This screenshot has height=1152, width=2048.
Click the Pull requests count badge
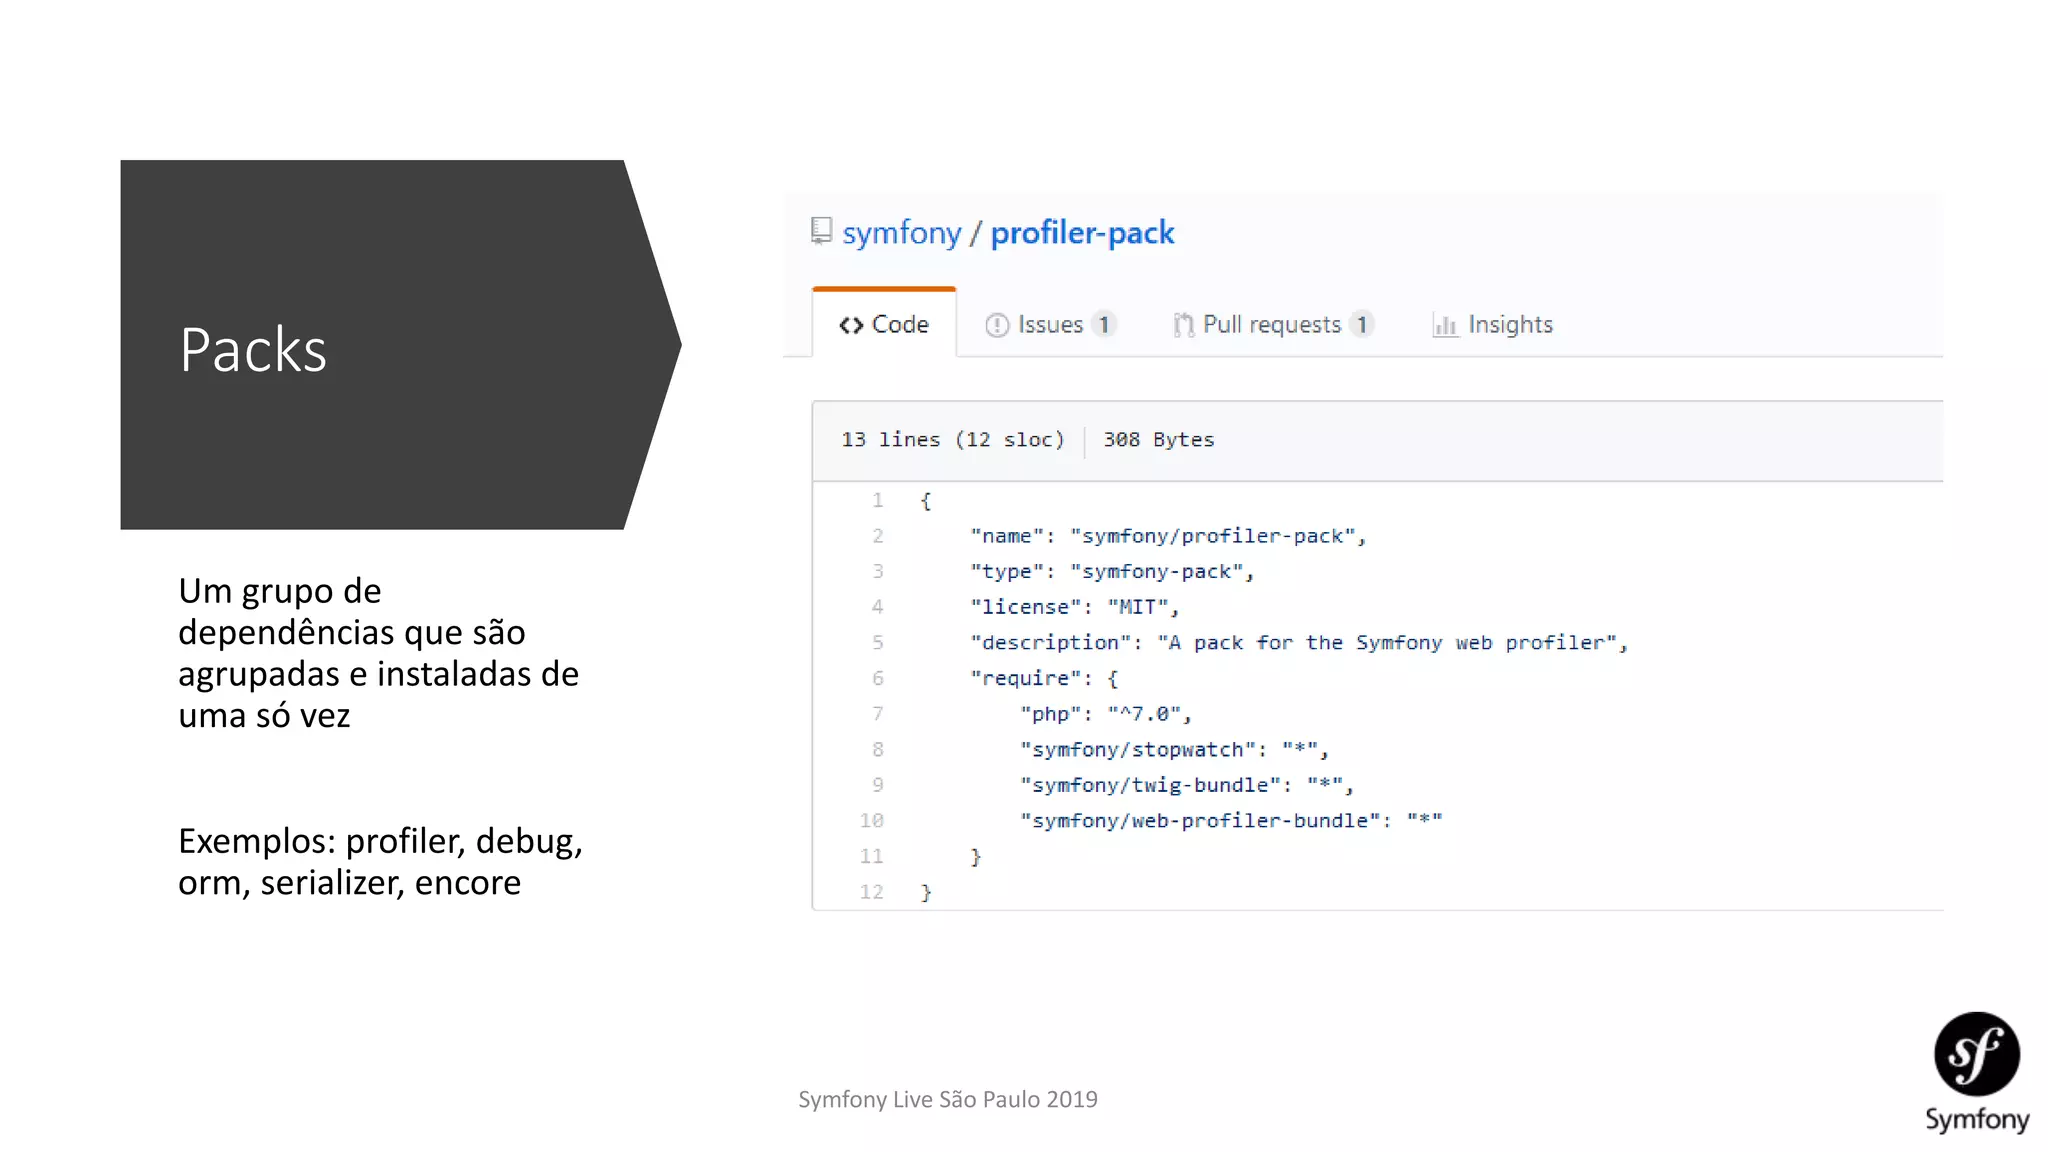click(x=1361, y=325)
